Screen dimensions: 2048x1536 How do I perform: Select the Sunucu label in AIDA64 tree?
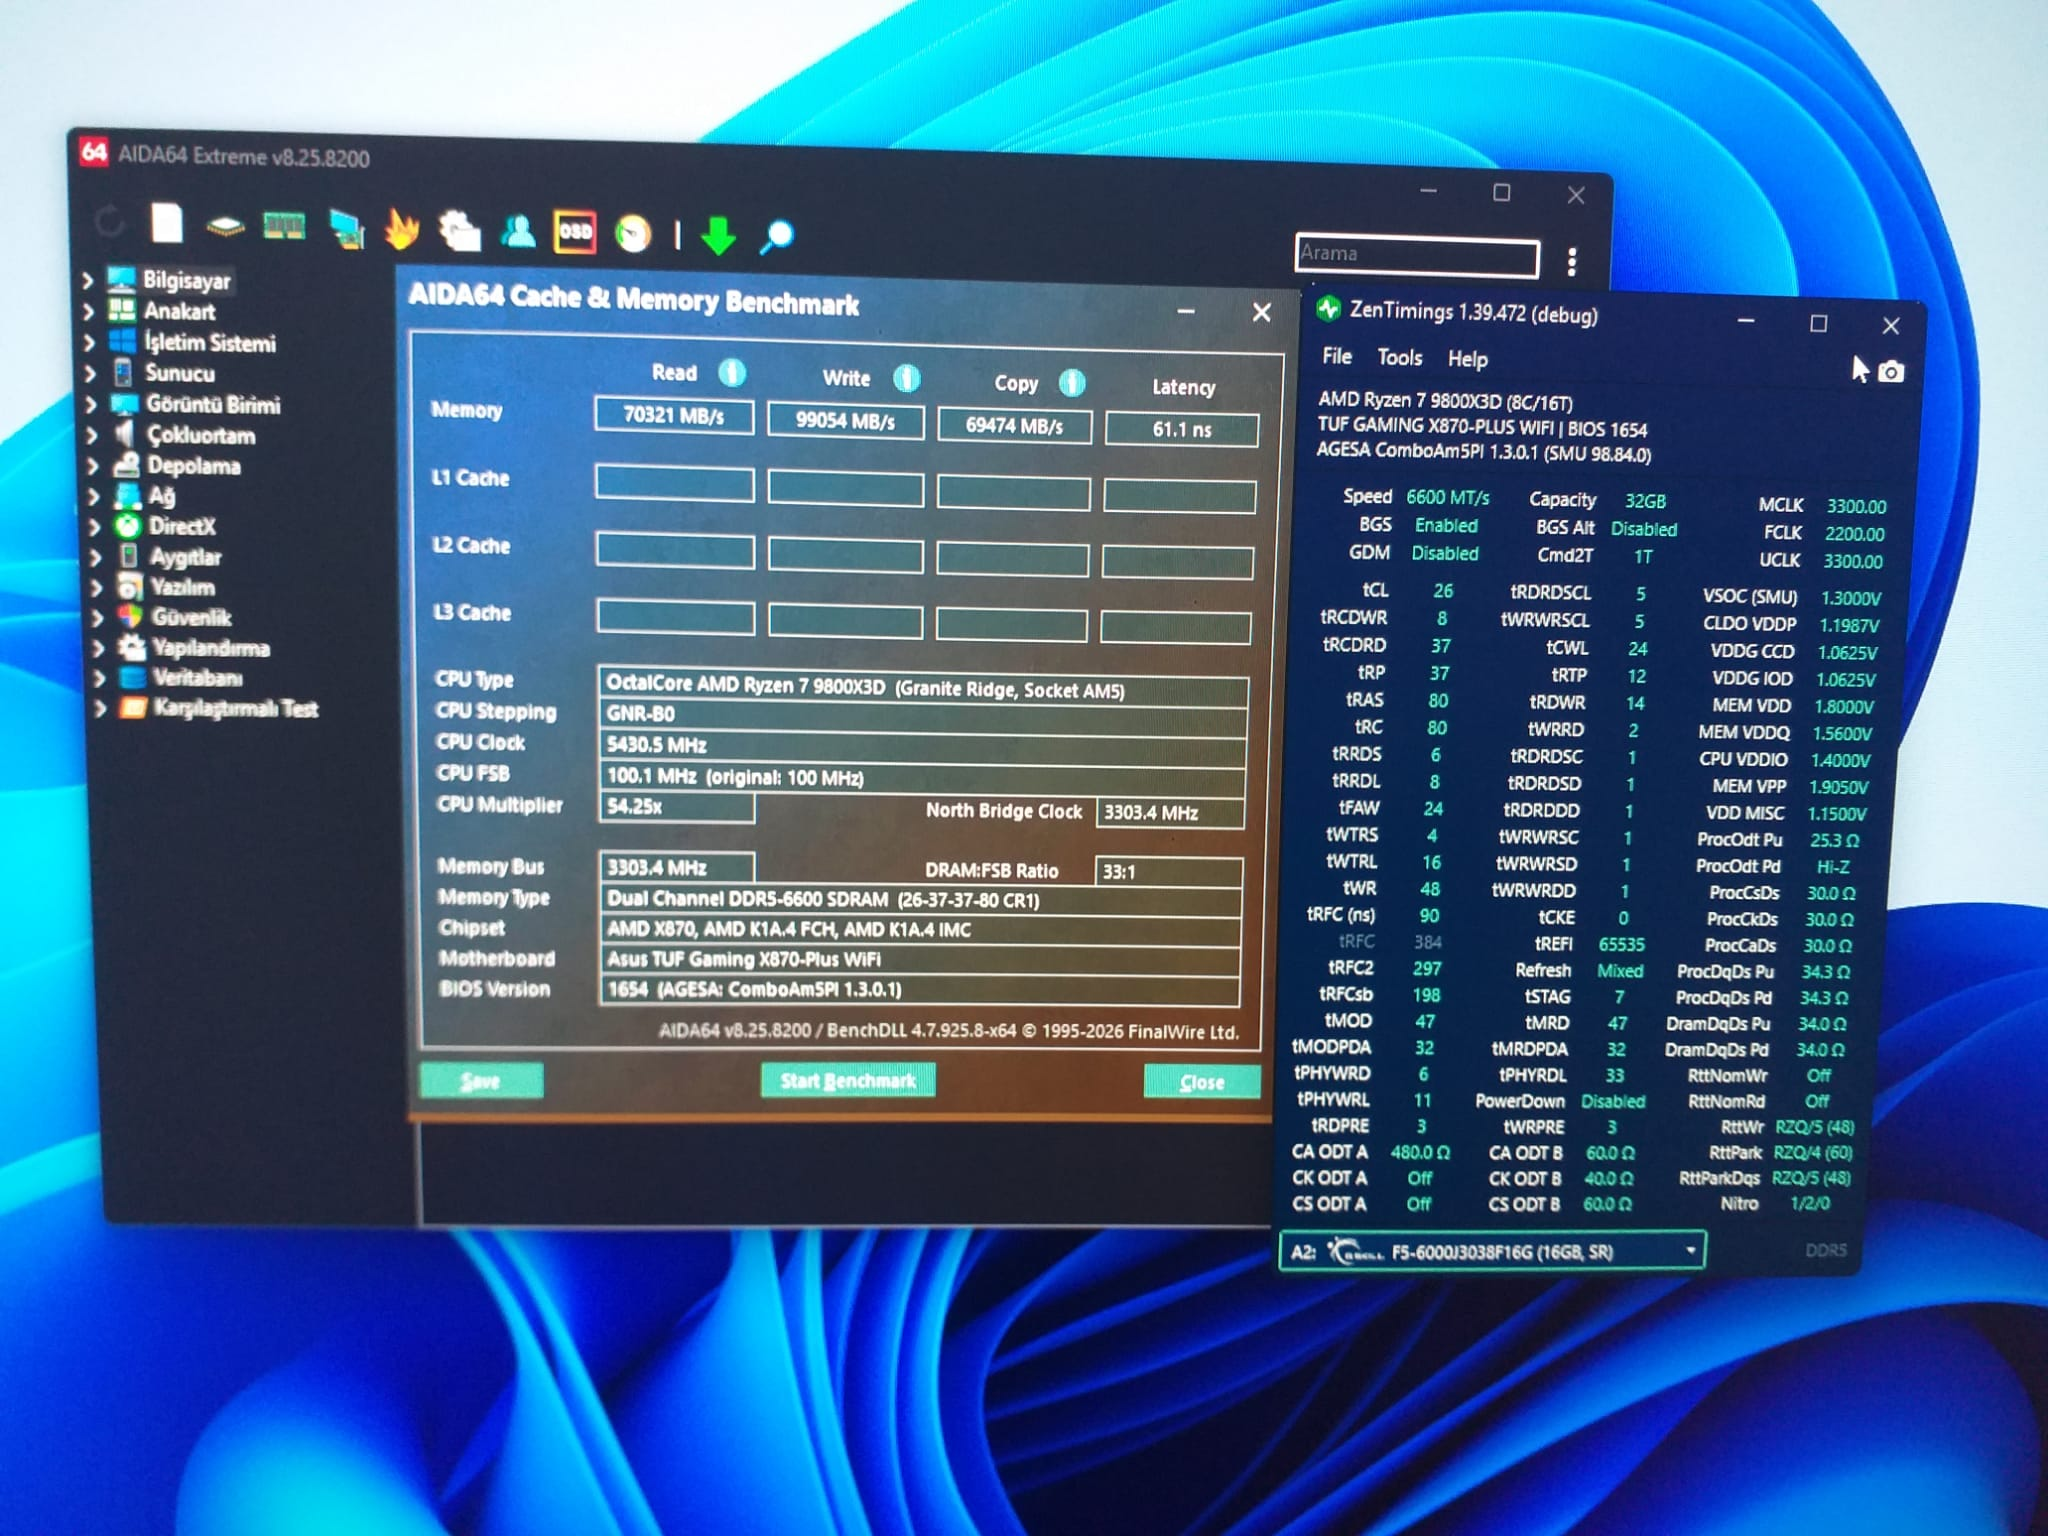pos(180,373)
